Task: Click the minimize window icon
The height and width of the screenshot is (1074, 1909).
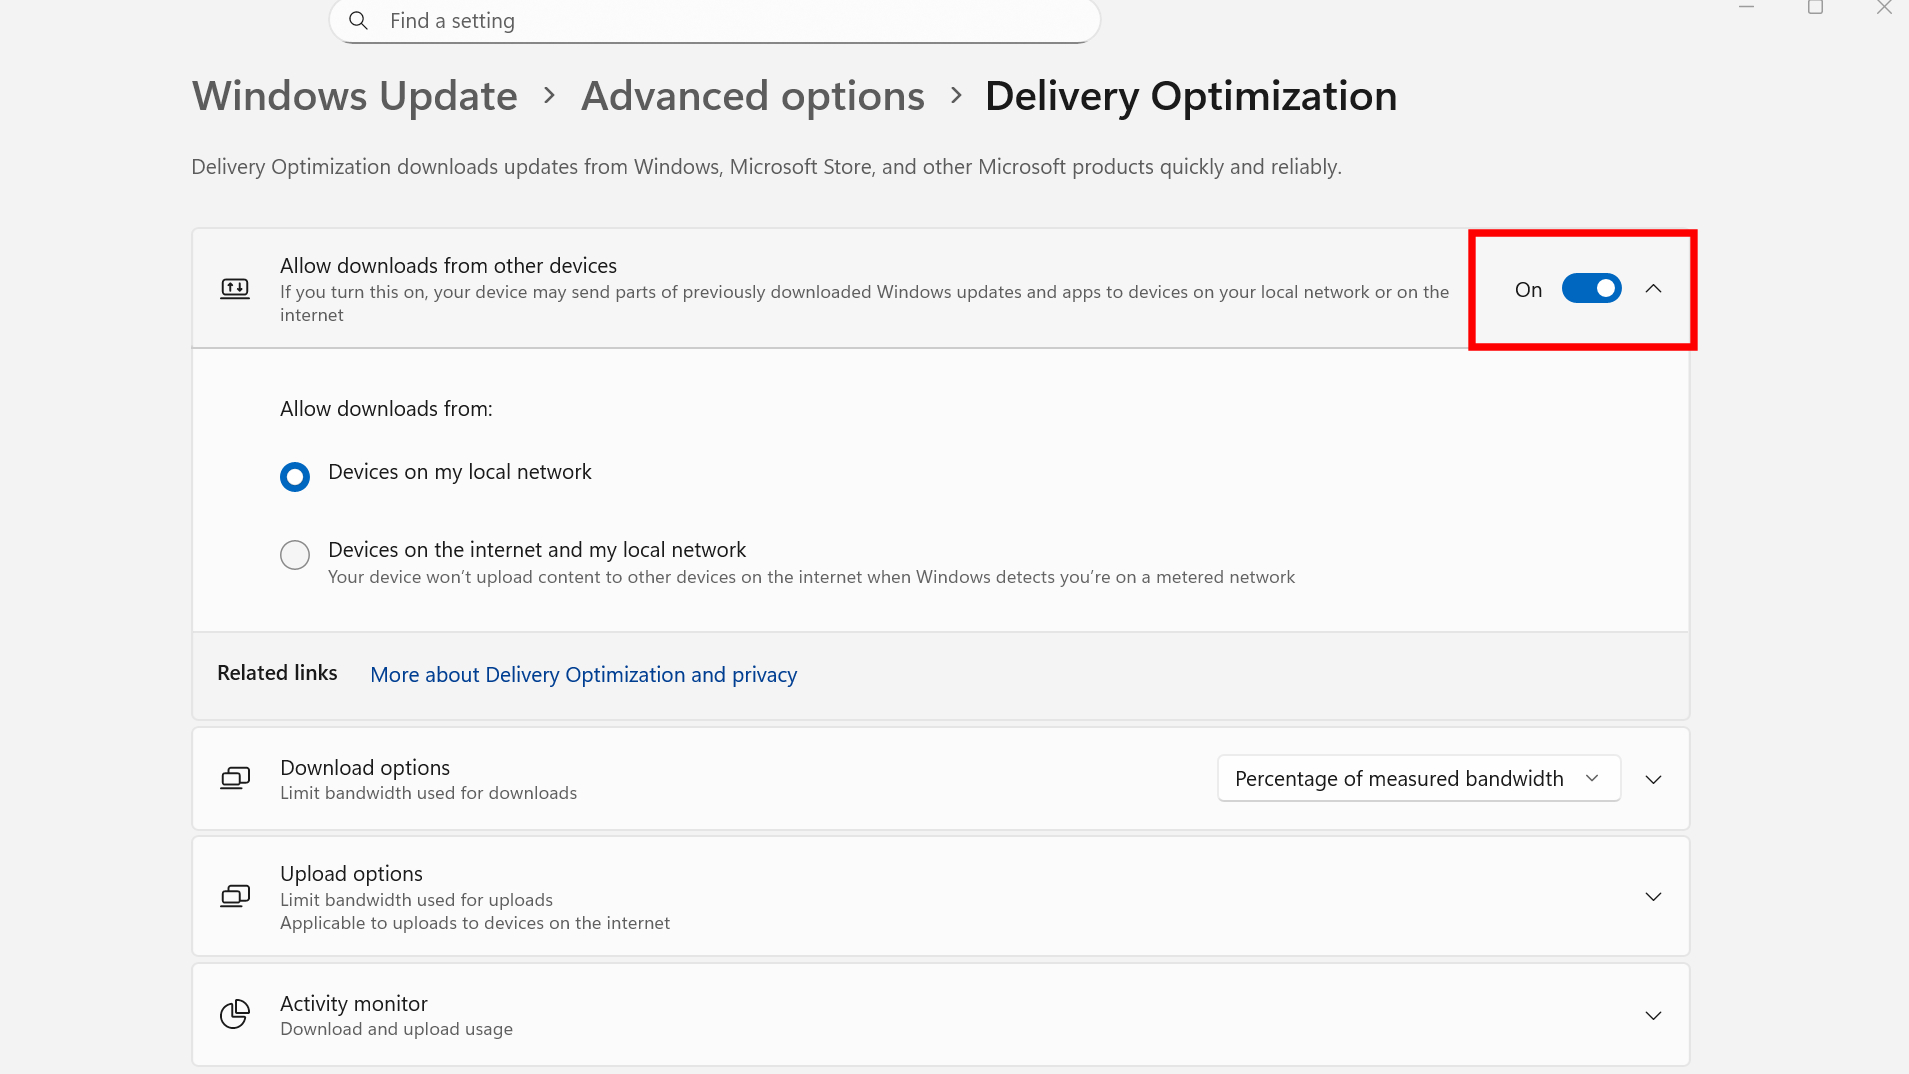Action: coord(1747,8)
